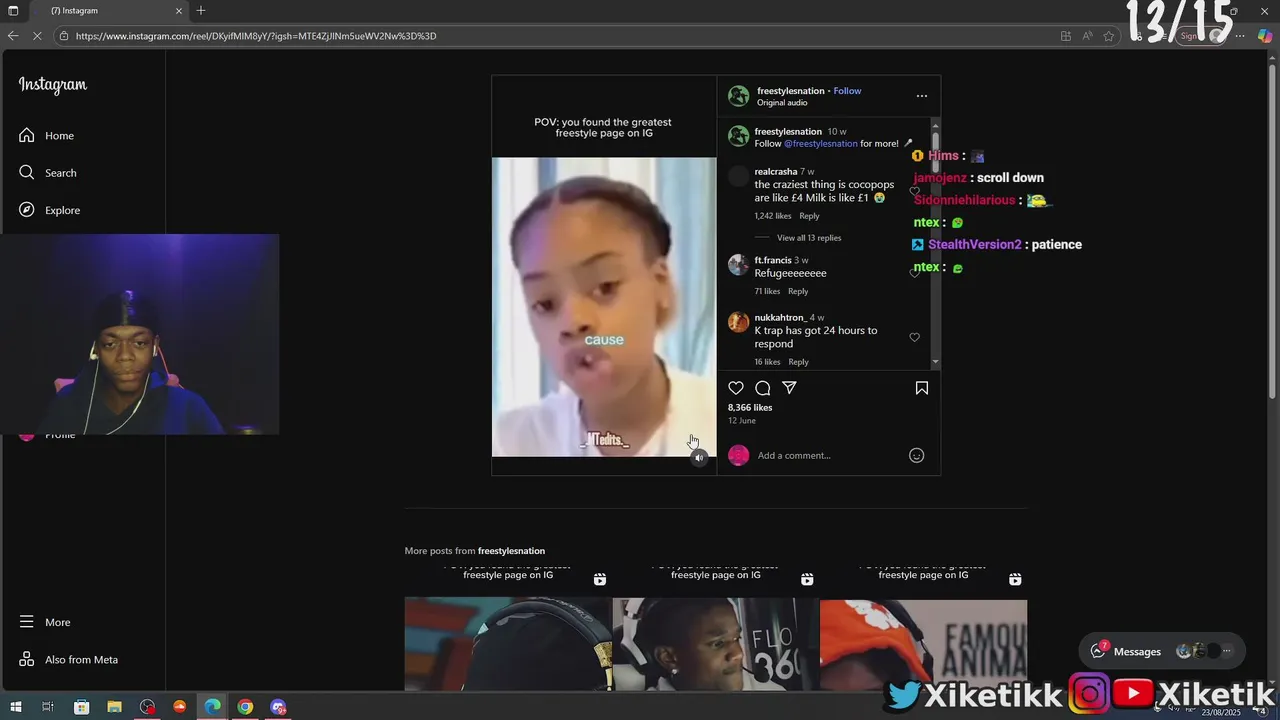1280x720 pixels.
Task: View site information lock icon
Action: (x=64, y=36)
